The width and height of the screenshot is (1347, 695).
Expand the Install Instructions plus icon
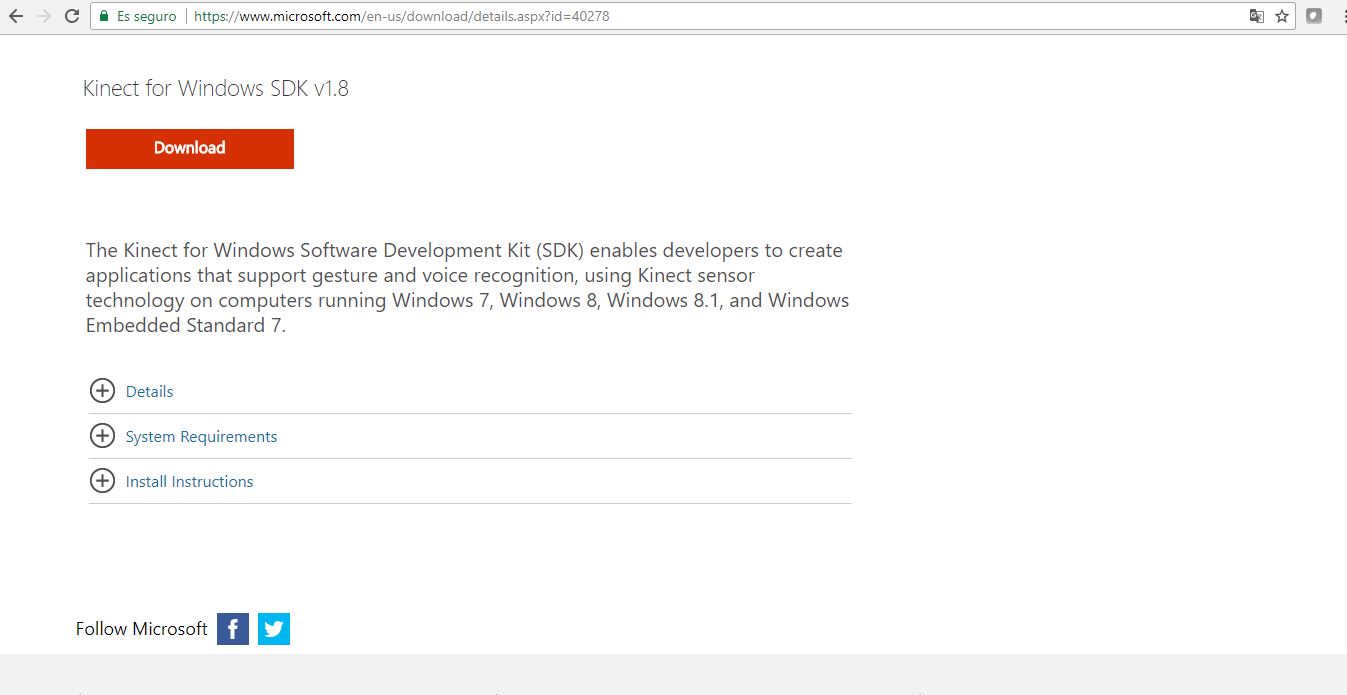point(102,481)
